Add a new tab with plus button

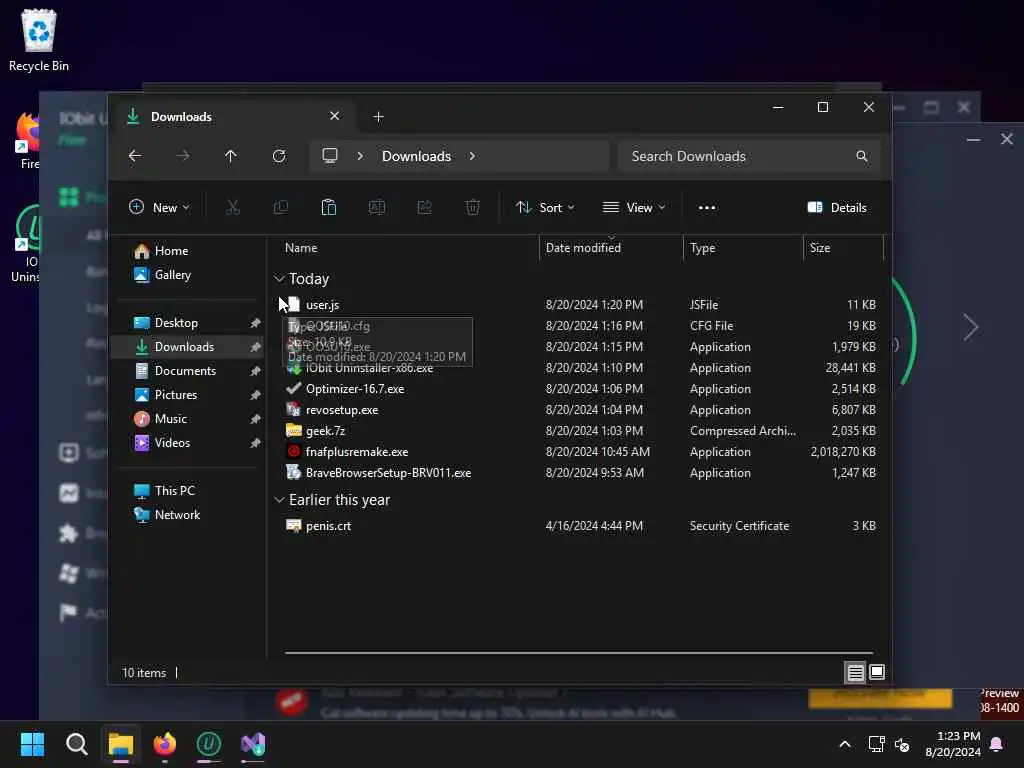[x=378, y=116]
